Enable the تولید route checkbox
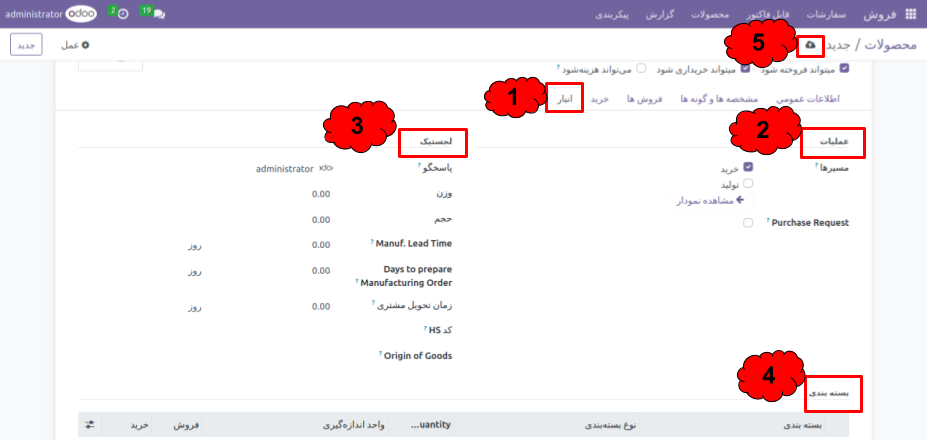The image size is (928, 440). coord(748,184)
